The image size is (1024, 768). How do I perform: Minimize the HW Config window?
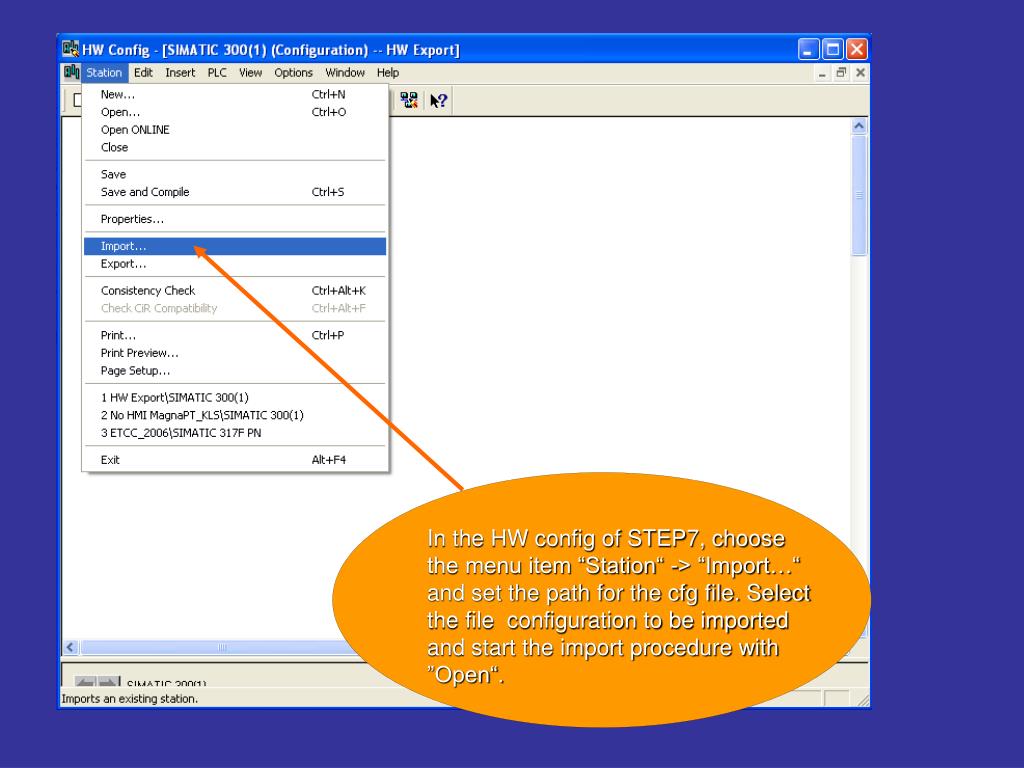808,50
